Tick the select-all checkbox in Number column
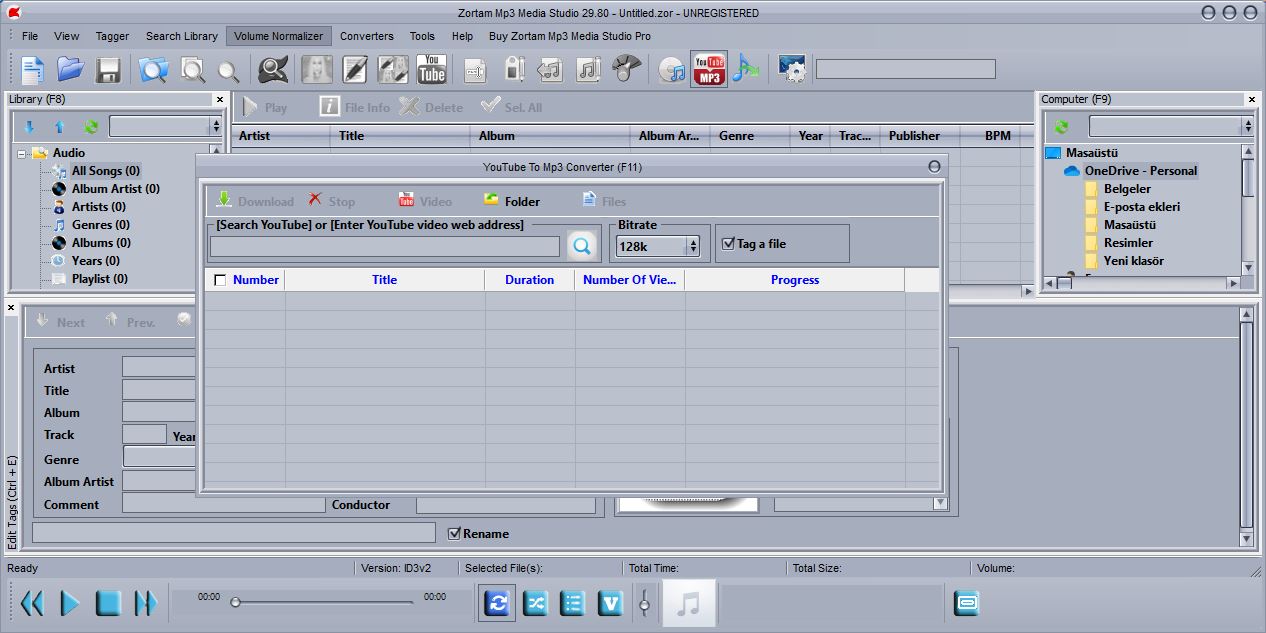 (220, 280)
